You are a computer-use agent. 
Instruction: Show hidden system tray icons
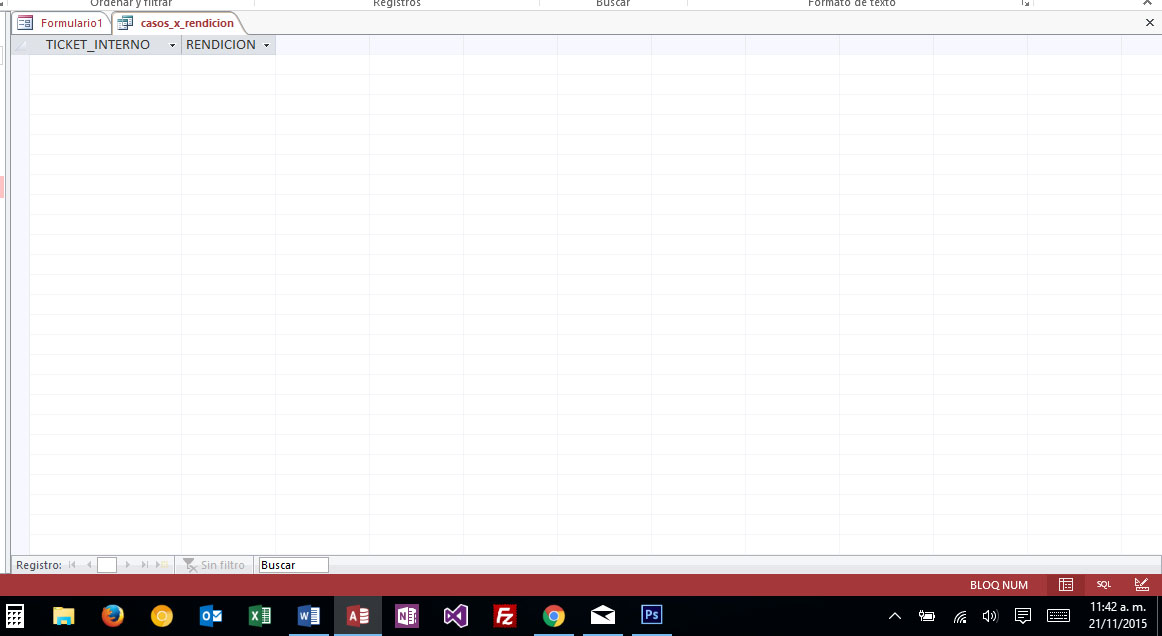pyautogui.click(x=894, y=616)
